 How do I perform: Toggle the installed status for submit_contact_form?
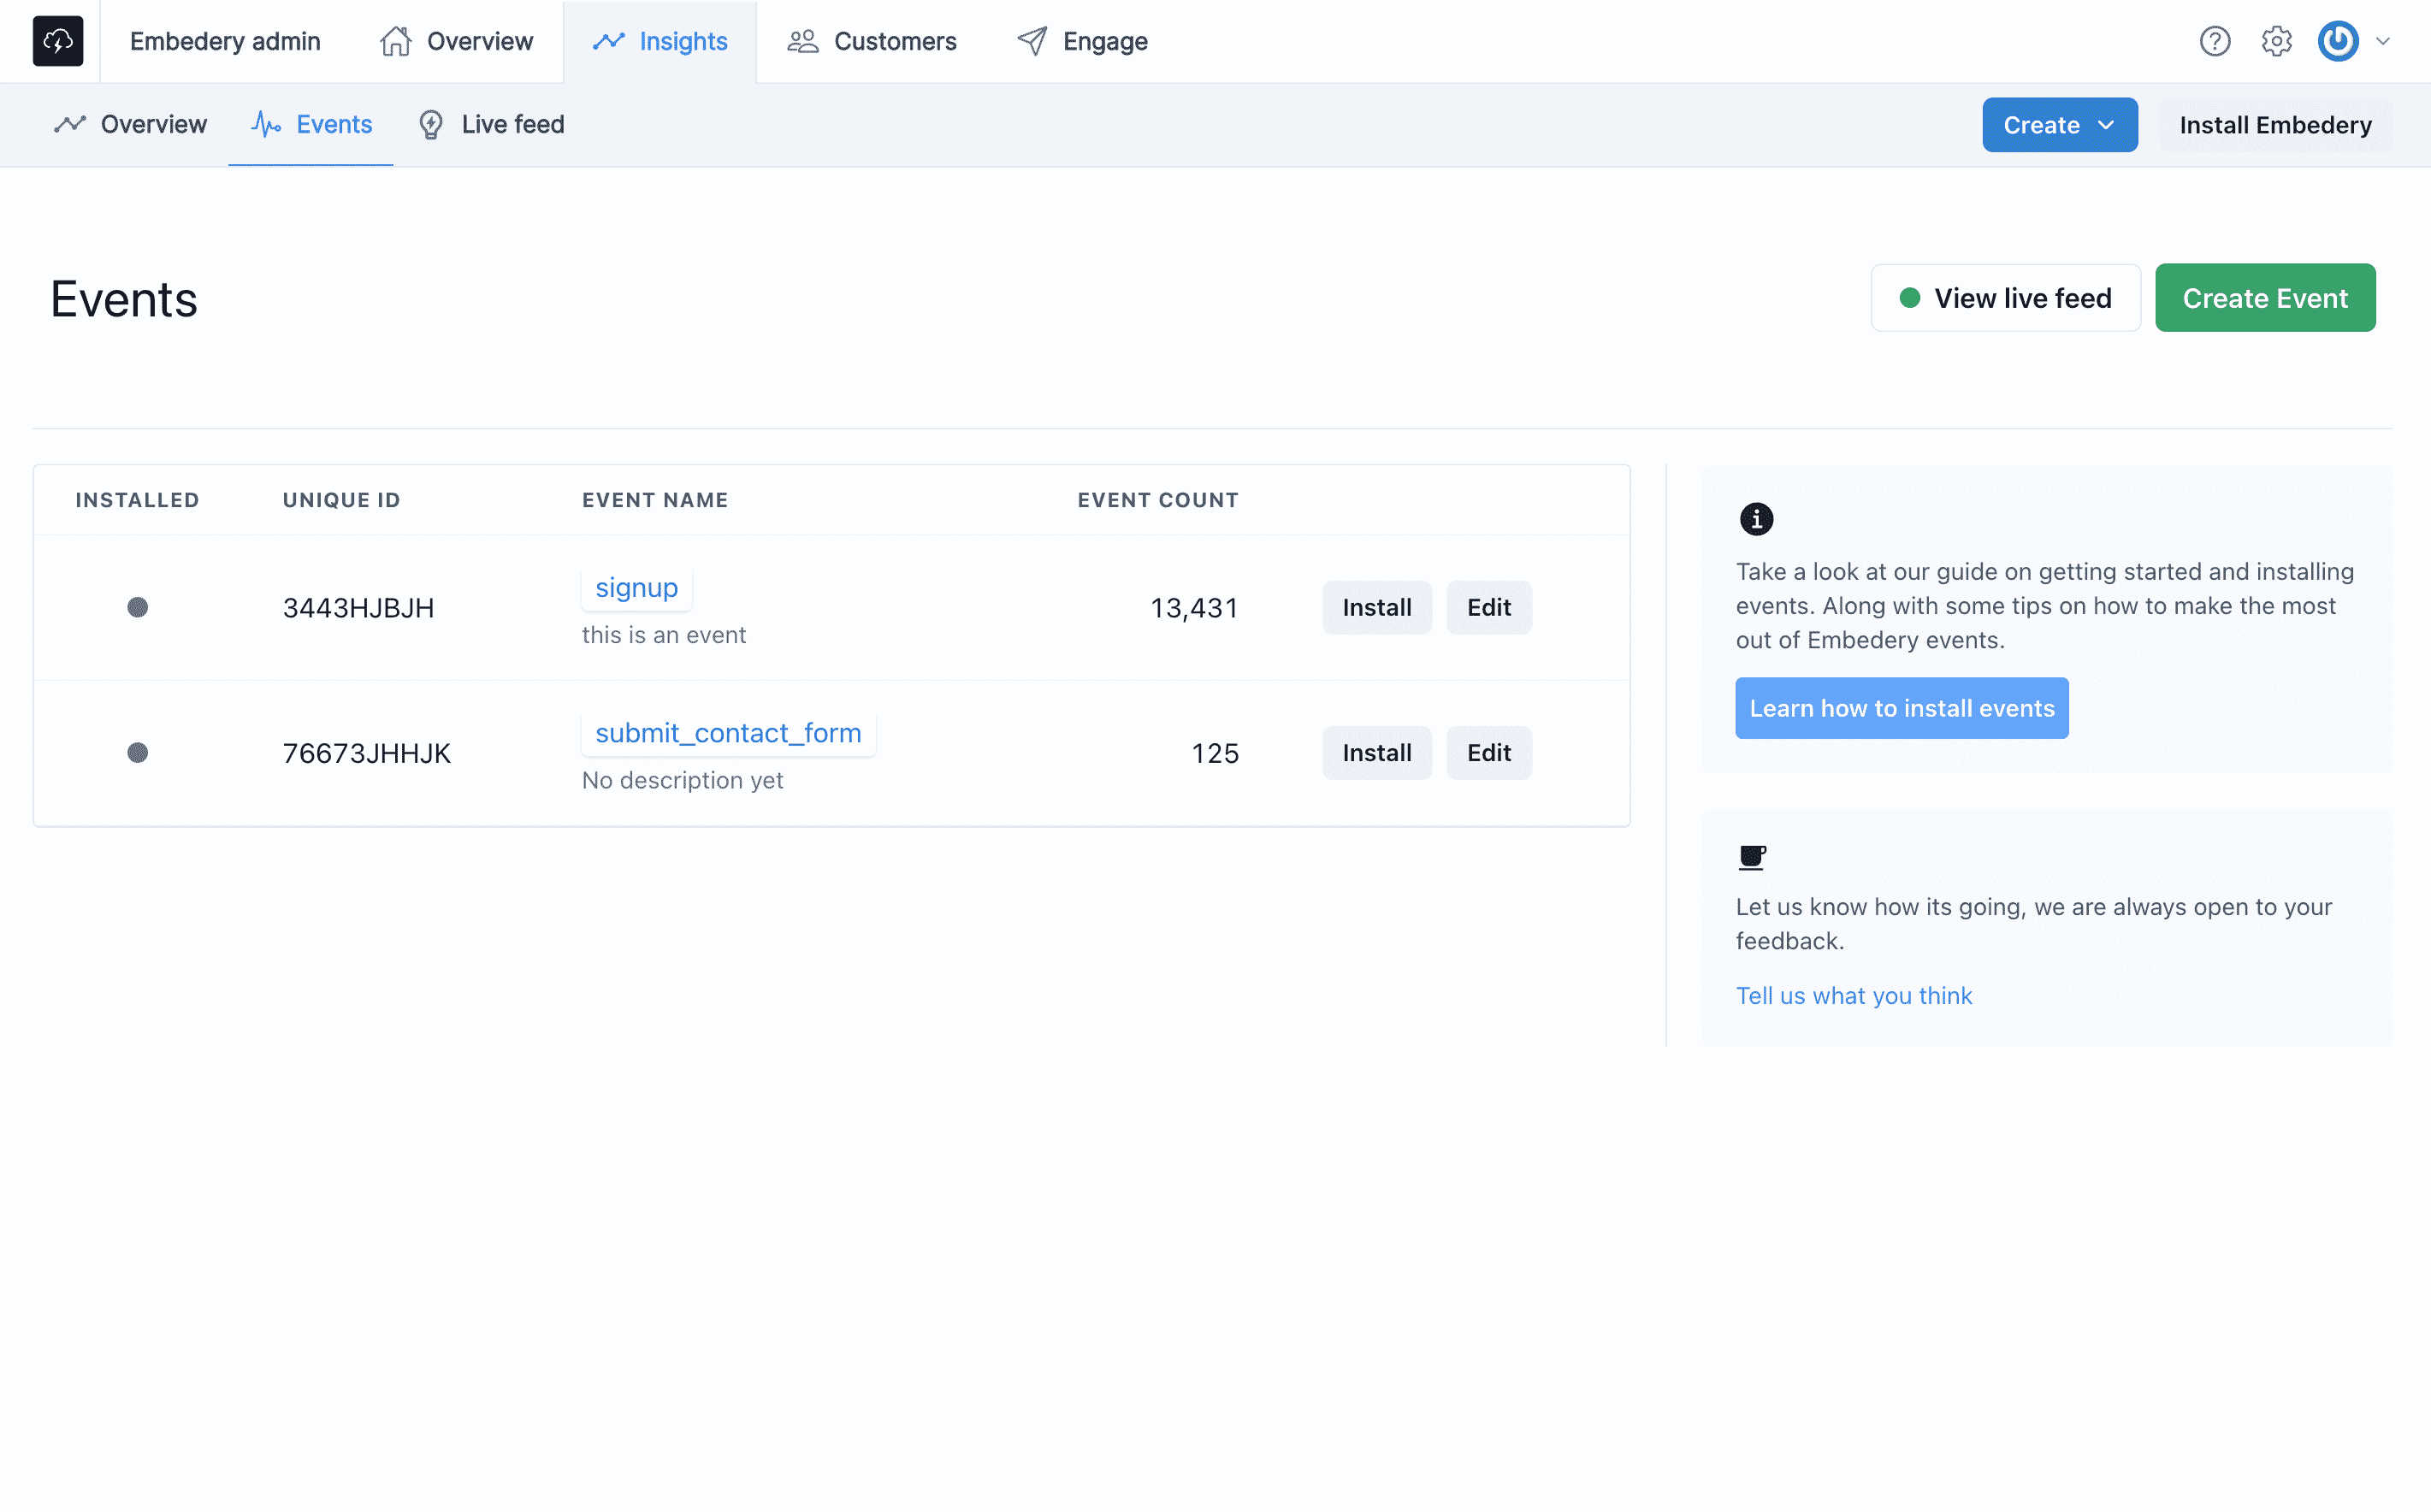click(136, 753)
